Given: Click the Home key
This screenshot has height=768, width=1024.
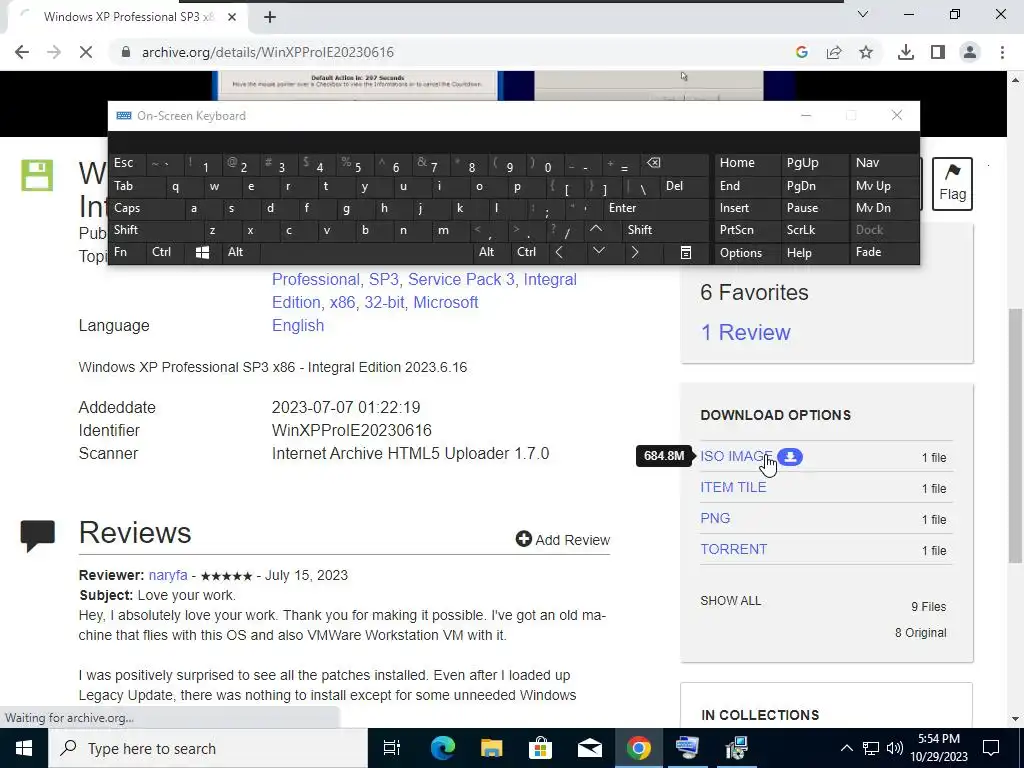Looking at the screenshot, I should pos(747,163).
